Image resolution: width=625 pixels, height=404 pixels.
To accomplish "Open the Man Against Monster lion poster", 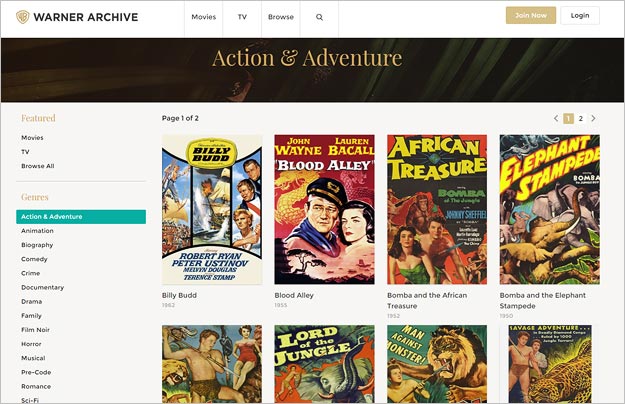I will click(x=437, y=364).
